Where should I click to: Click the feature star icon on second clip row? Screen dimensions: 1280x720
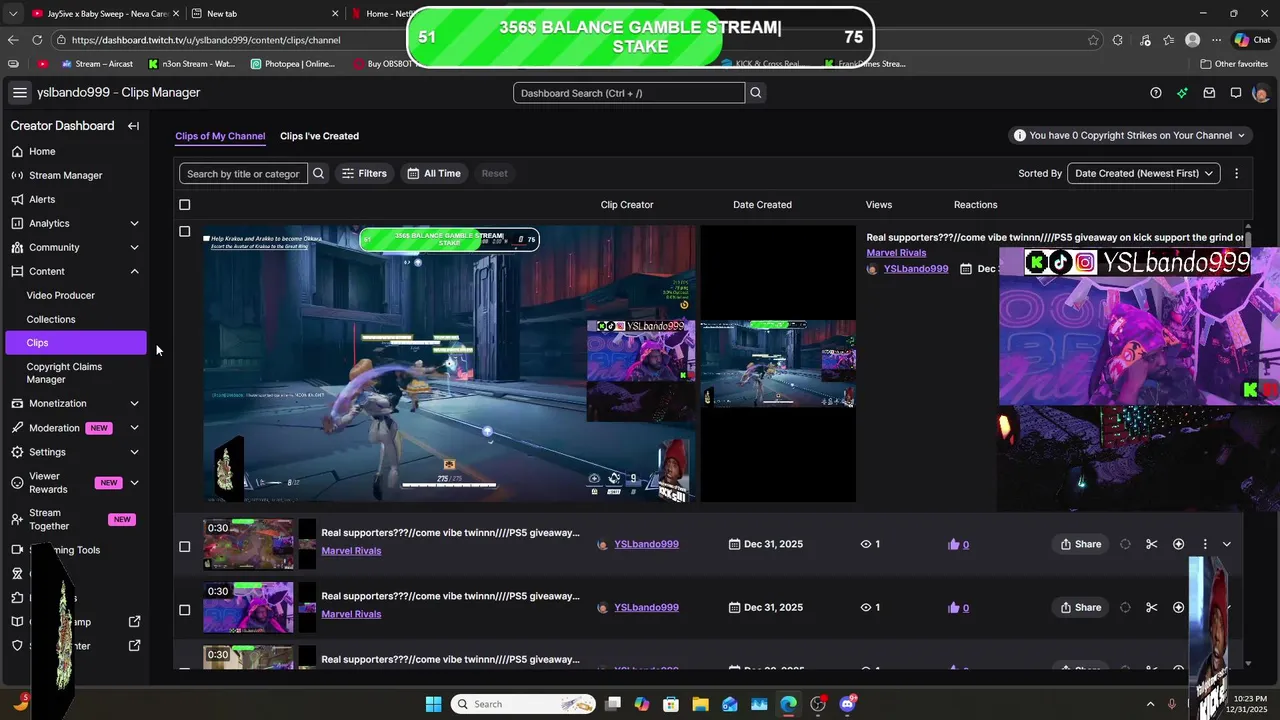click(x=1178, y=607)
